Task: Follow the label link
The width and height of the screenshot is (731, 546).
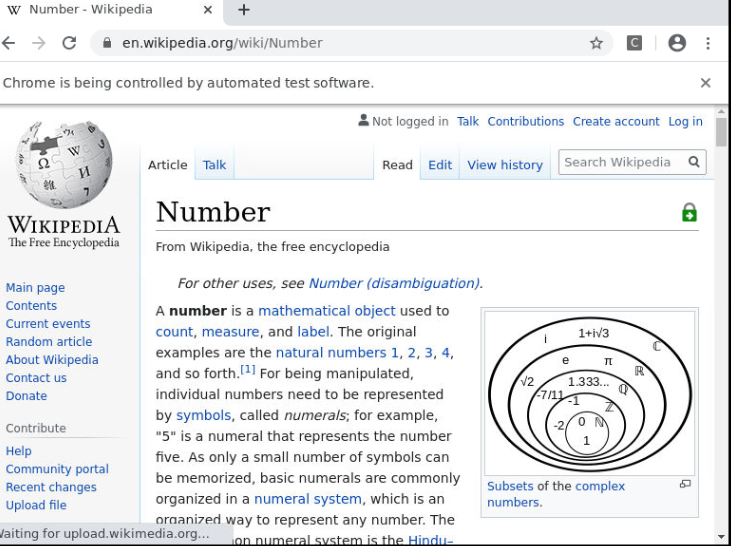Action: [313, 332]
